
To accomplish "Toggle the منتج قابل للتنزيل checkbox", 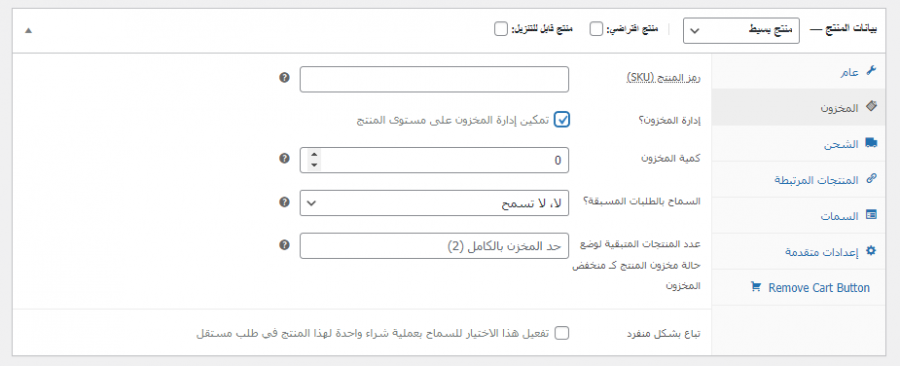I will 501,29.
